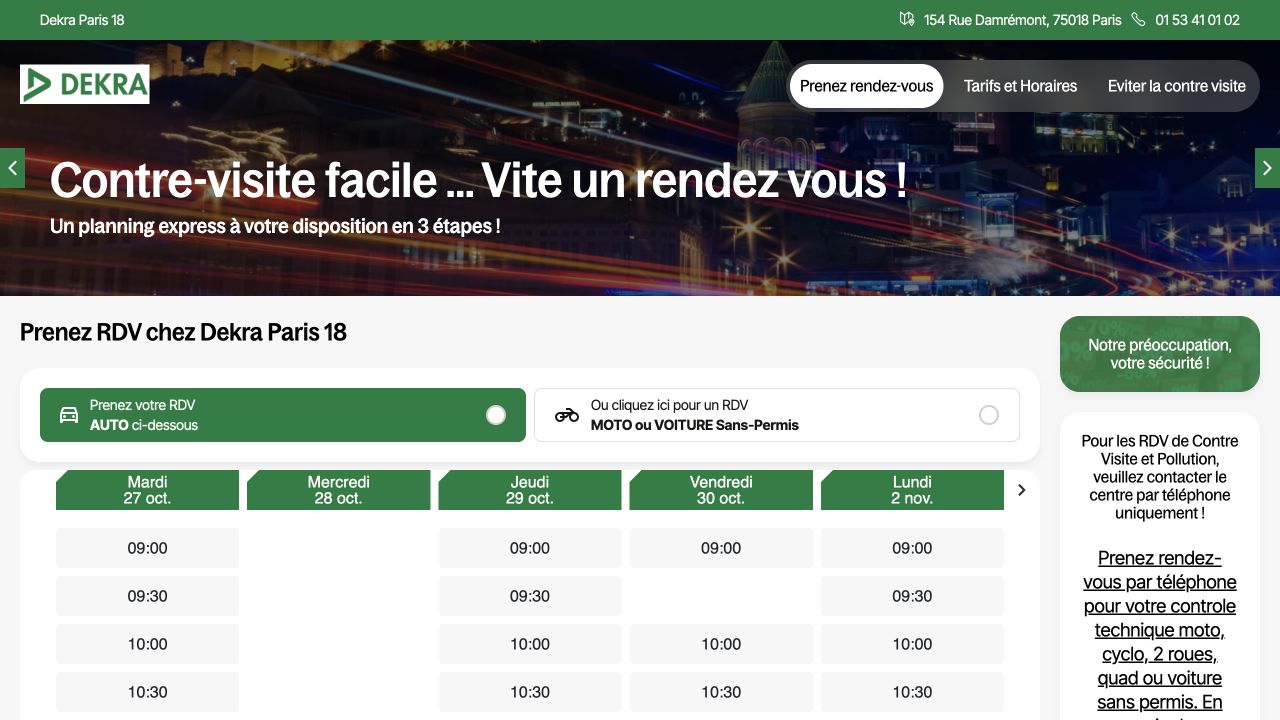1280x720 pixels.
Task: Click the Vendredi 30 oct. column header
Action: tap(721, 490)
